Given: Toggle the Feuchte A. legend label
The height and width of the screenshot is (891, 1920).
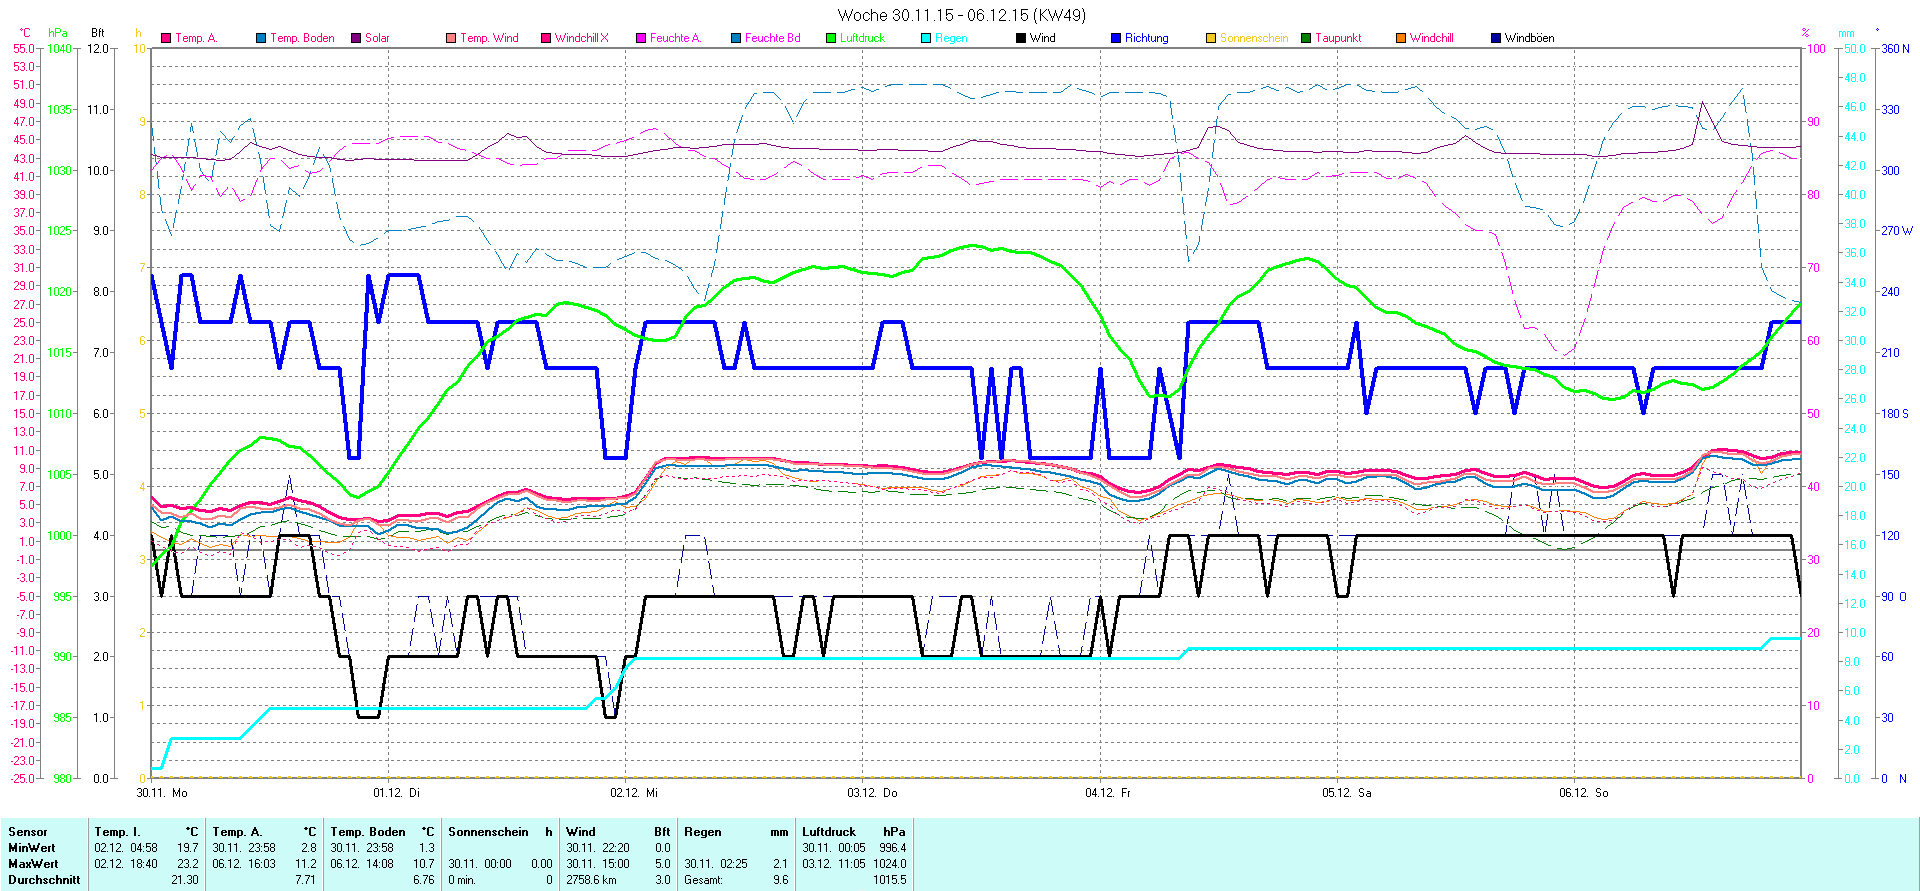Looking at the screenshot, I should point(675,38).
